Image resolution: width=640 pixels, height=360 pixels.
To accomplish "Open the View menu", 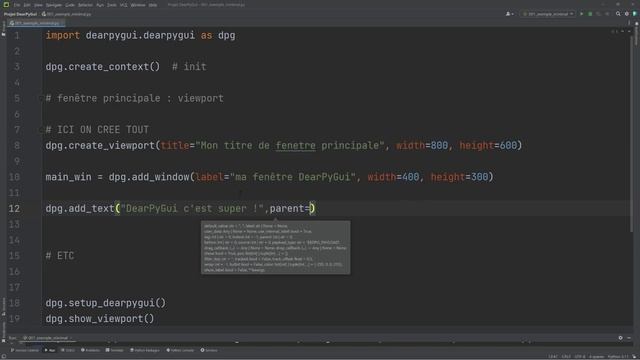I will click(38, 5).
